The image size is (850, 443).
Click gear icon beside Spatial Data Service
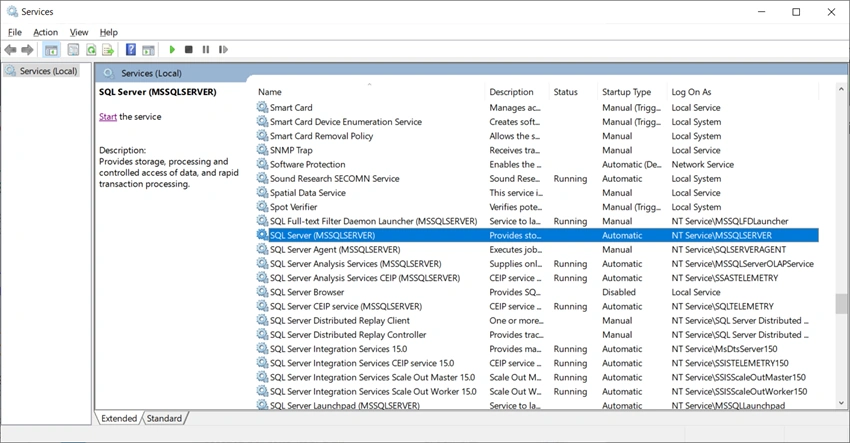pyautogui.click(x=262, y=192)
